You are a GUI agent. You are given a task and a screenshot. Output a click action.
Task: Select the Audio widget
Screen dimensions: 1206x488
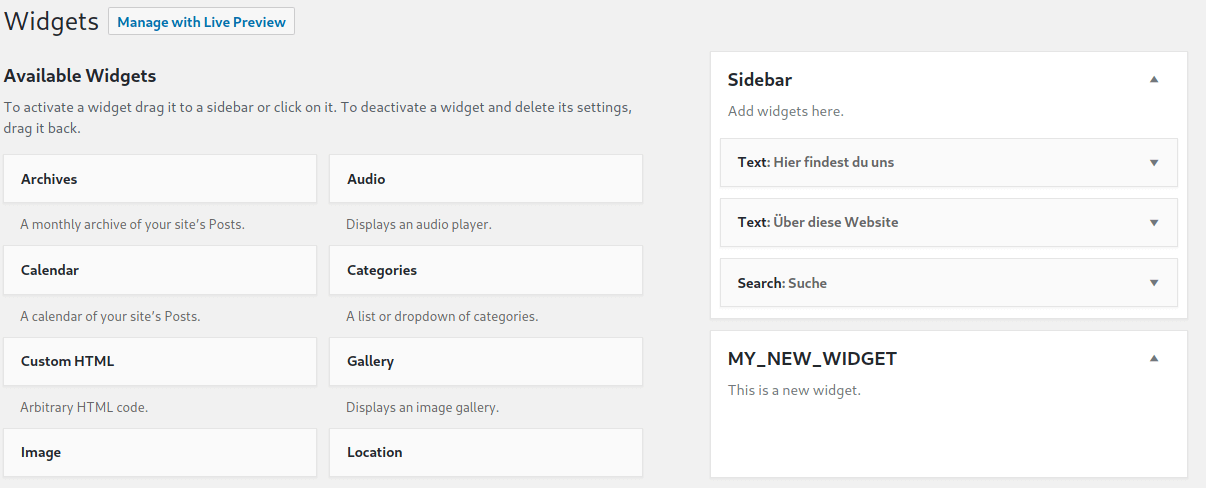[x=486, y=179]
